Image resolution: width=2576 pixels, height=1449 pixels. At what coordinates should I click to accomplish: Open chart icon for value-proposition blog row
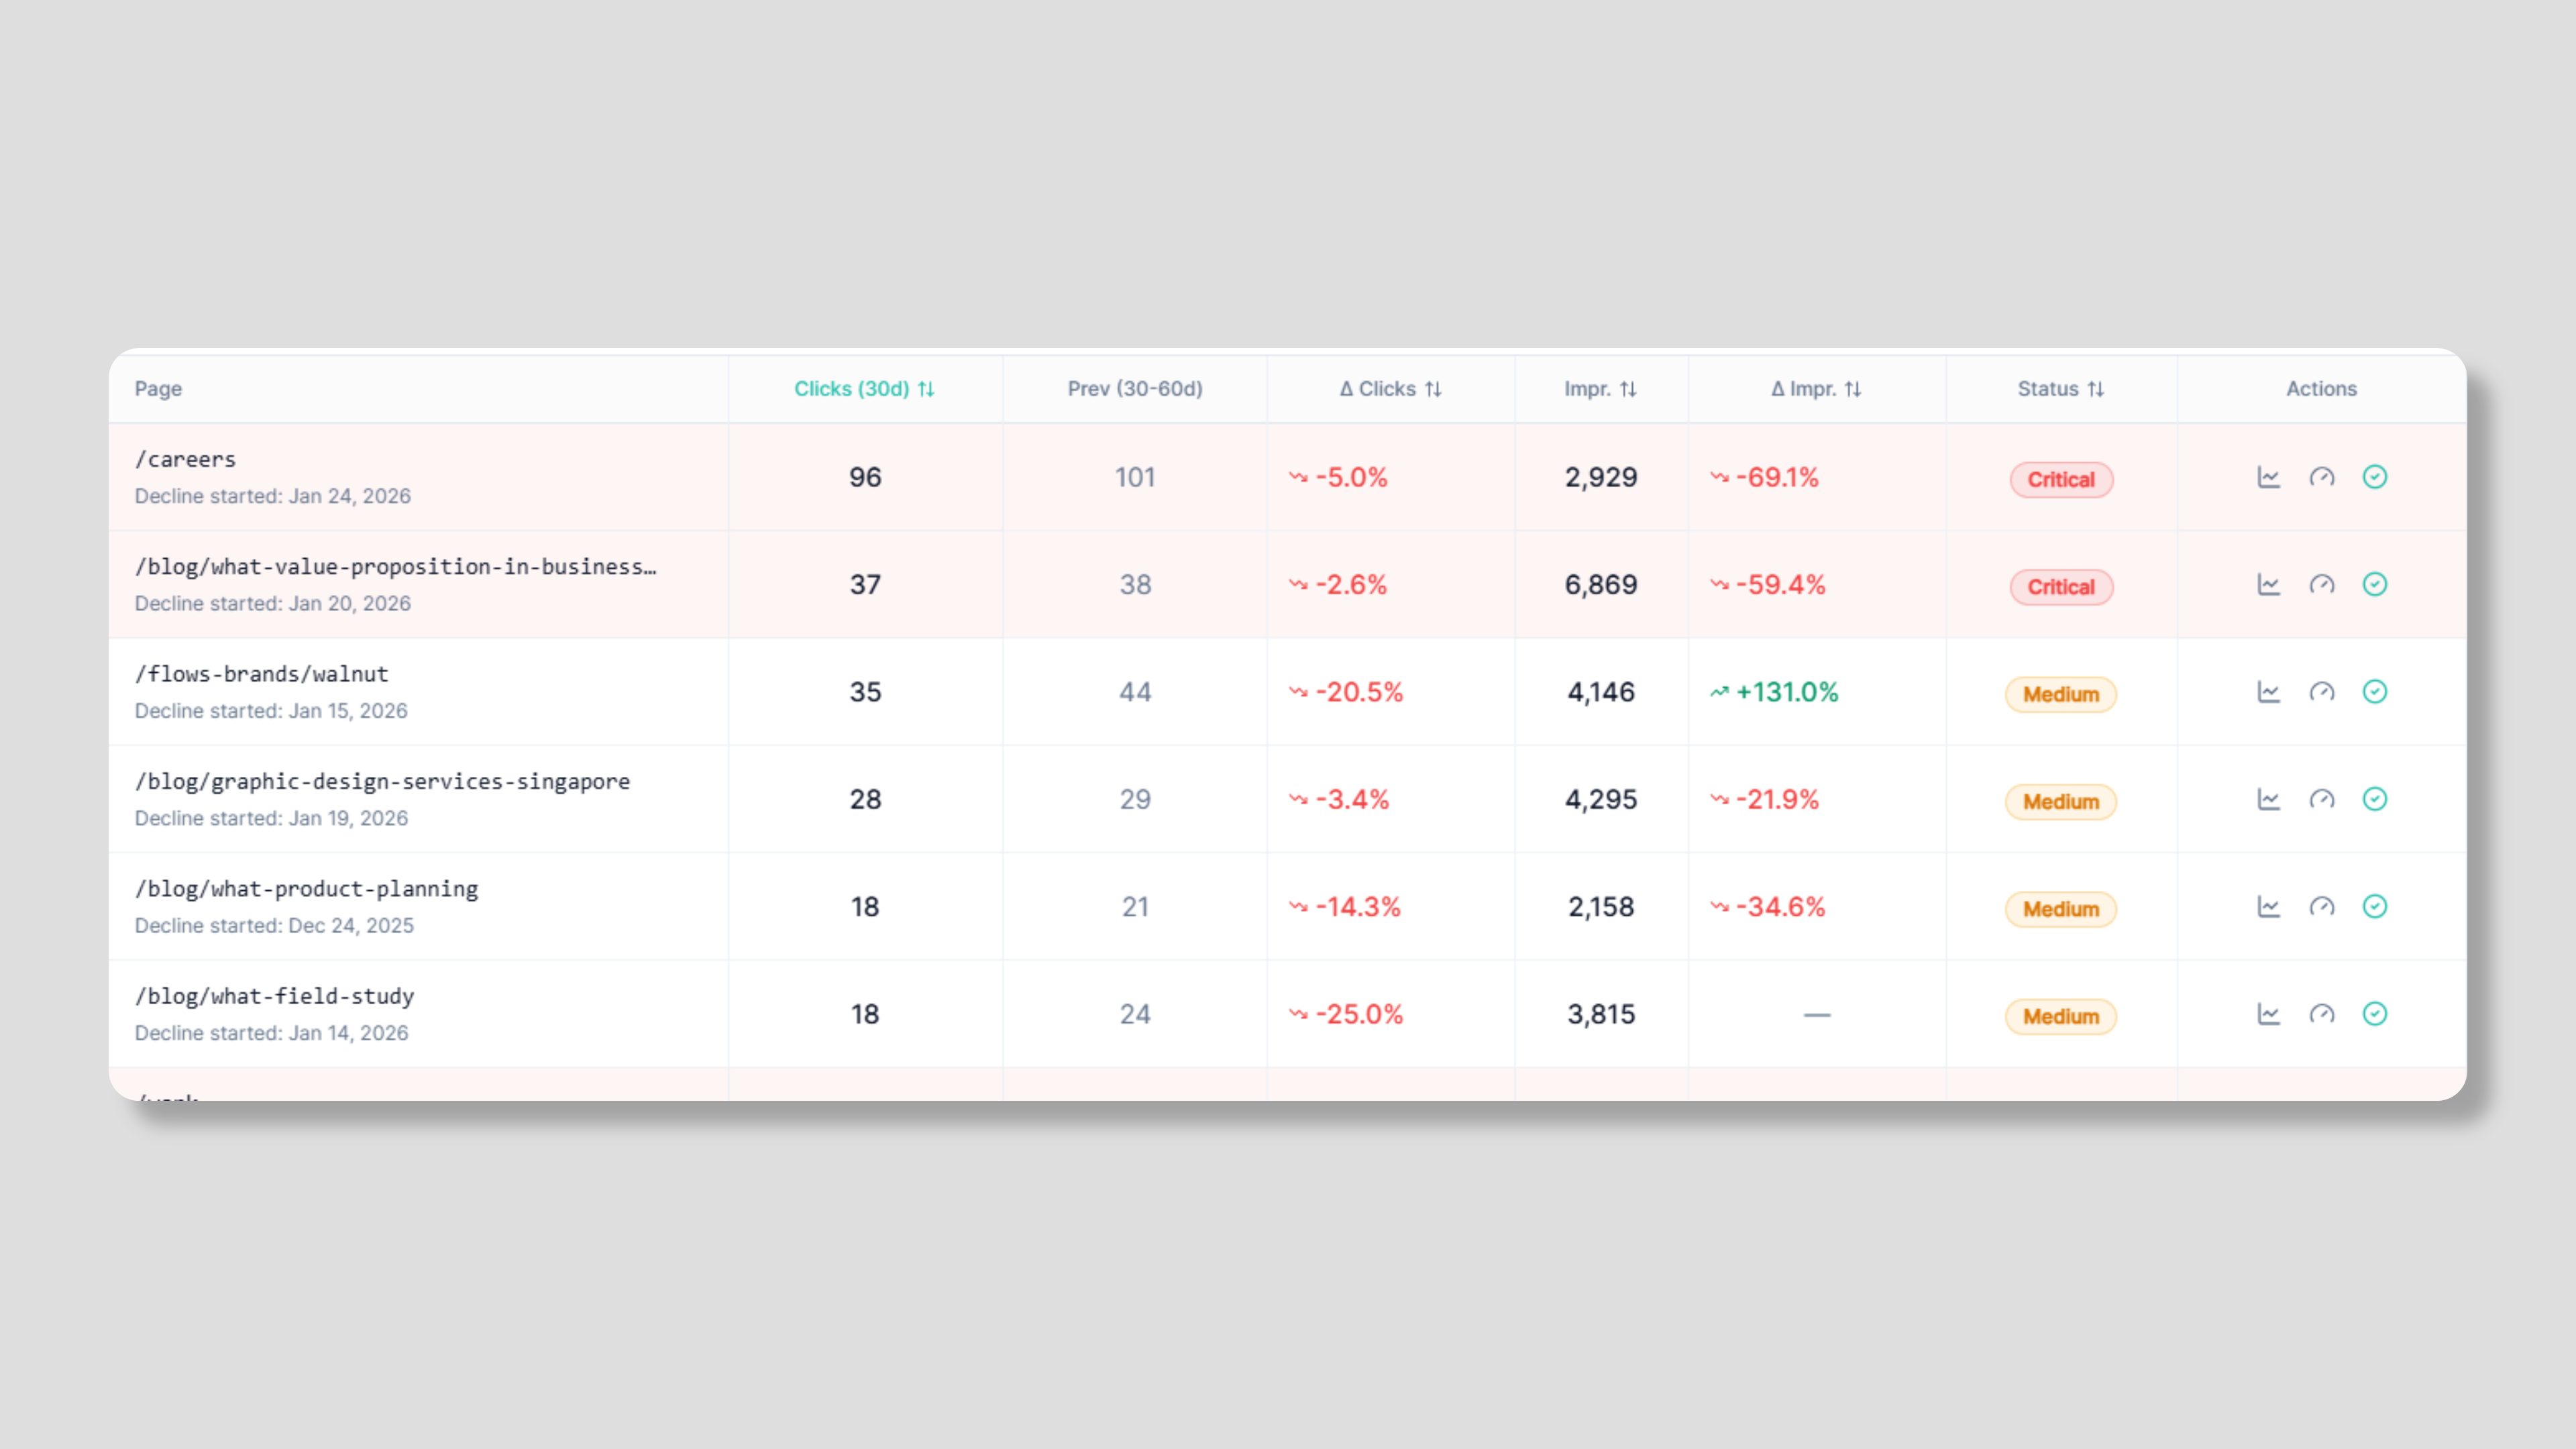coord(2268,584)
